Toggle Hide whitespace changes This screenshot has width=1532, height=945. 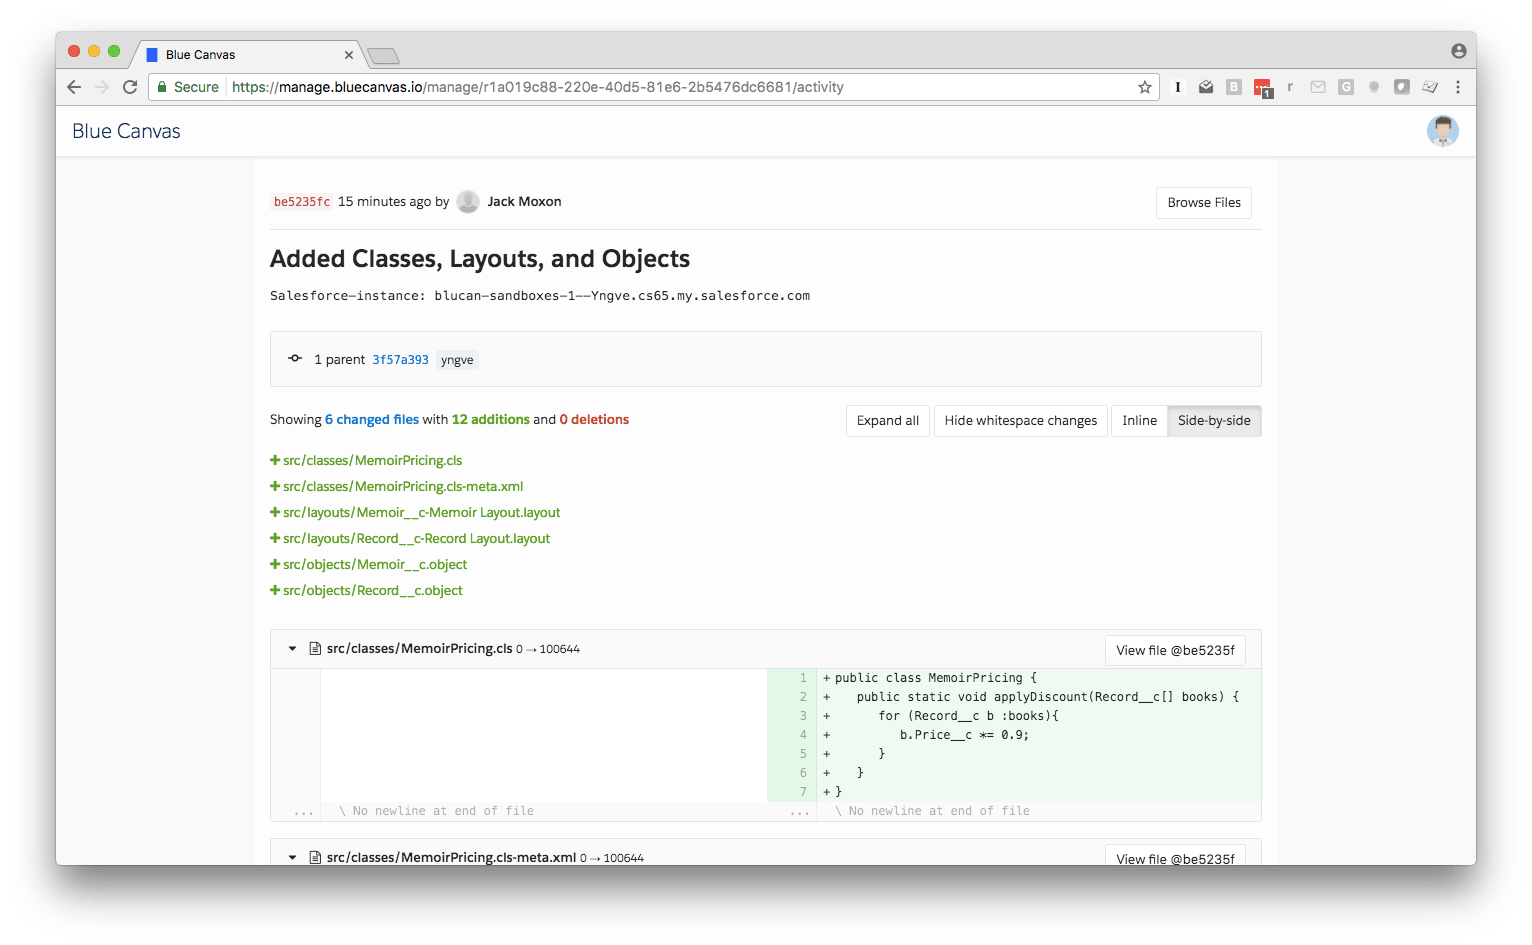coord(1021,421)
